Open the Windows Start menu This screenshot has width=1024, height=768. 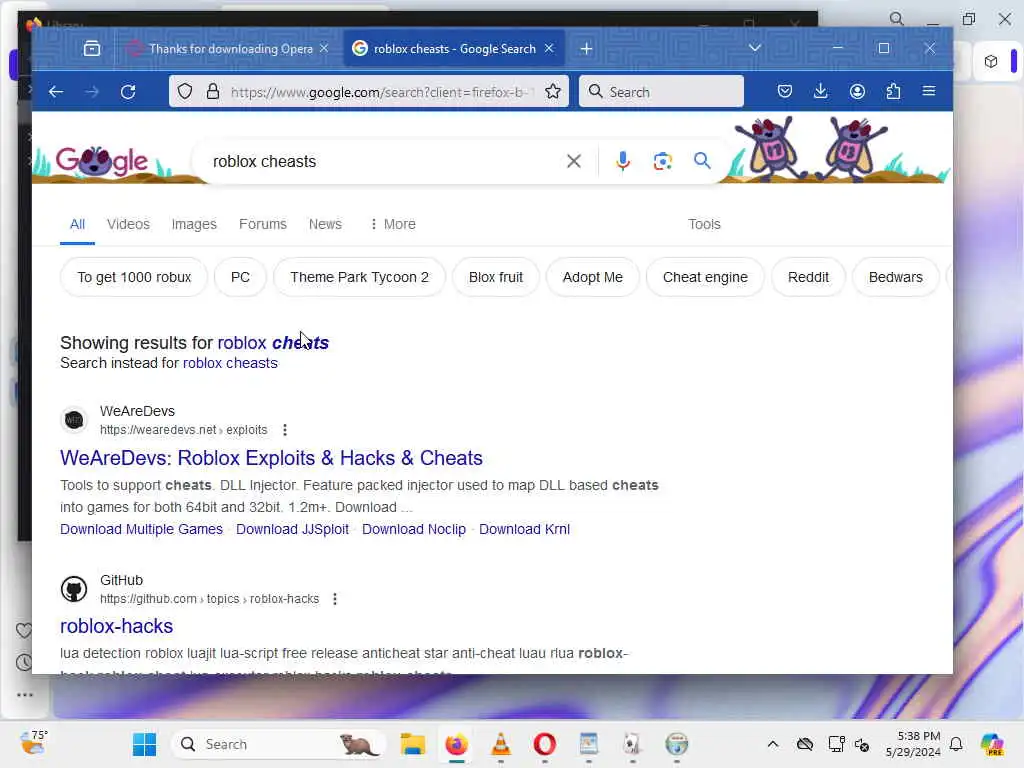144,744
